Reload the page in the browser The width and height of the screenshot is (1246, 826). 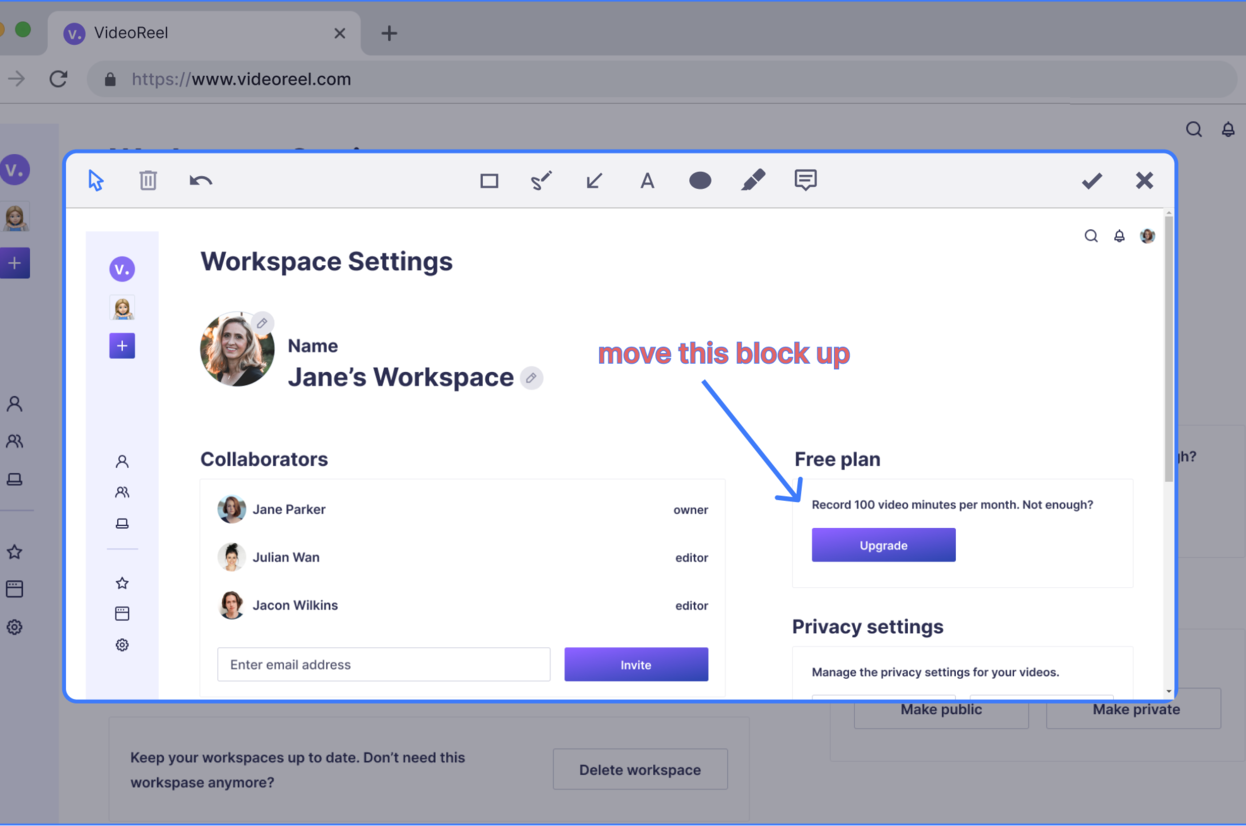tap(59, 79)
